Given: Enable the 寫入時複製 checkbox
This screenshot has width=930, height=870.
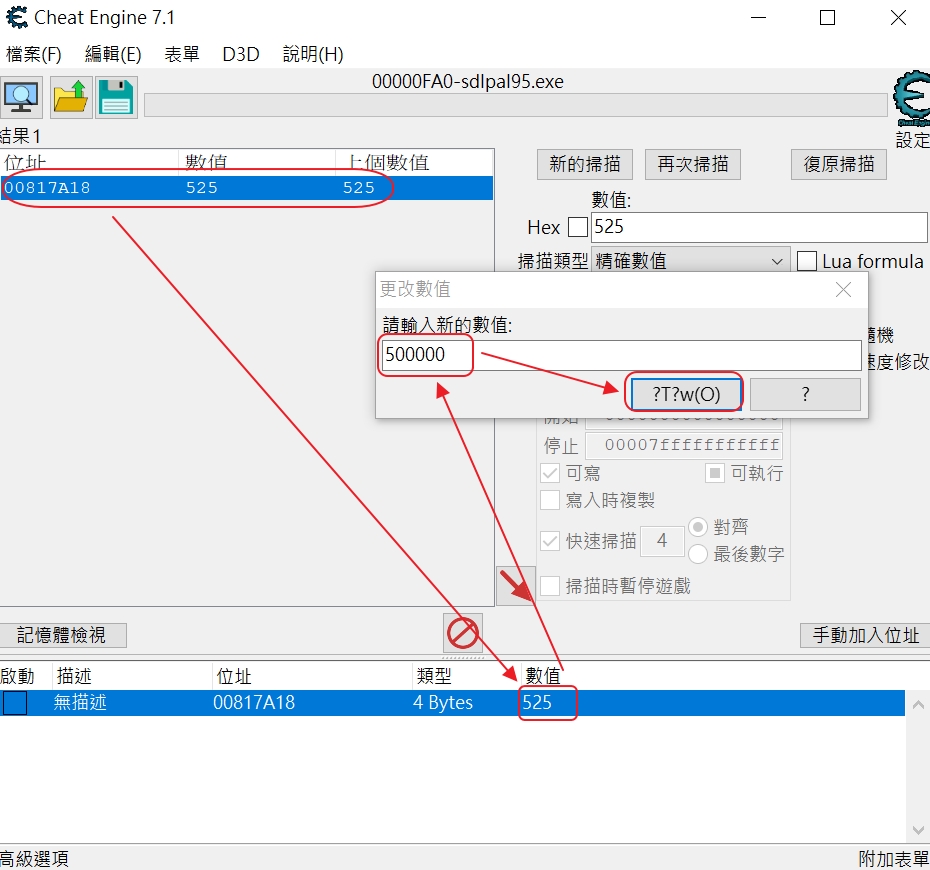Looking at the screenshot, I should coord(550,500).
